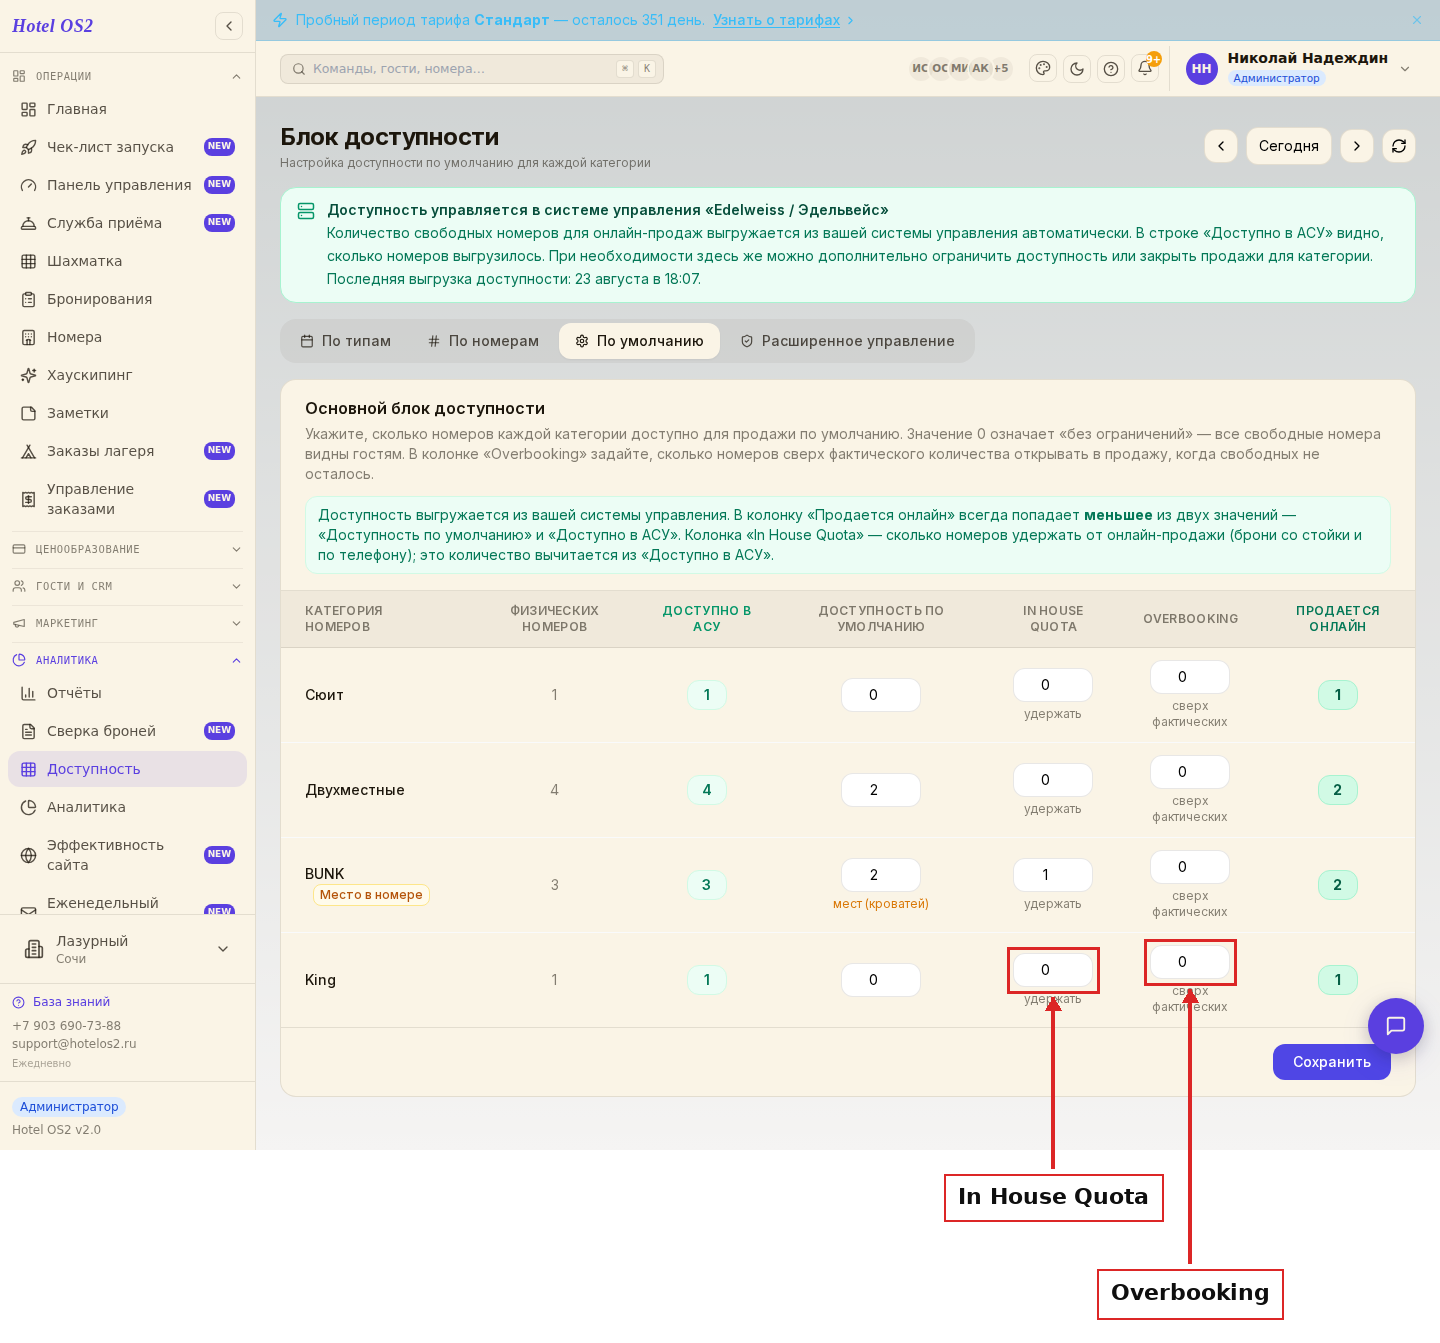The height and width of the screenshot is (1343, 1440).
Task: Open the theme palette icon
Action: [x=1043, y=69]
